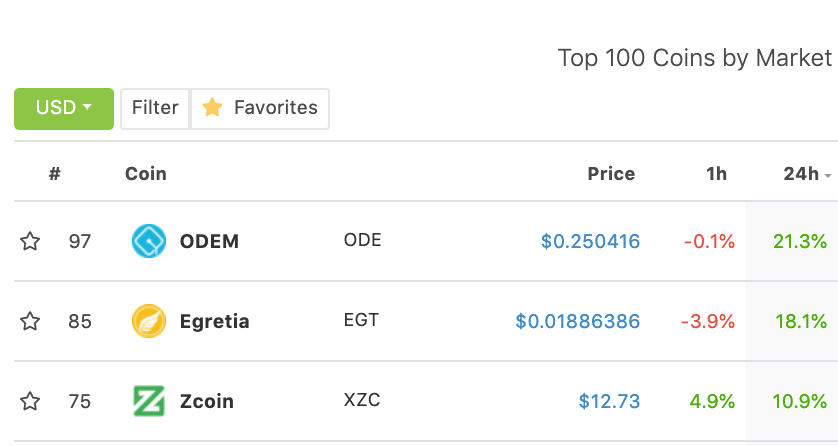This screenshot has width=838, height=446.
Task: Click the yellow star on Favorites
Action: coord(212,107)
